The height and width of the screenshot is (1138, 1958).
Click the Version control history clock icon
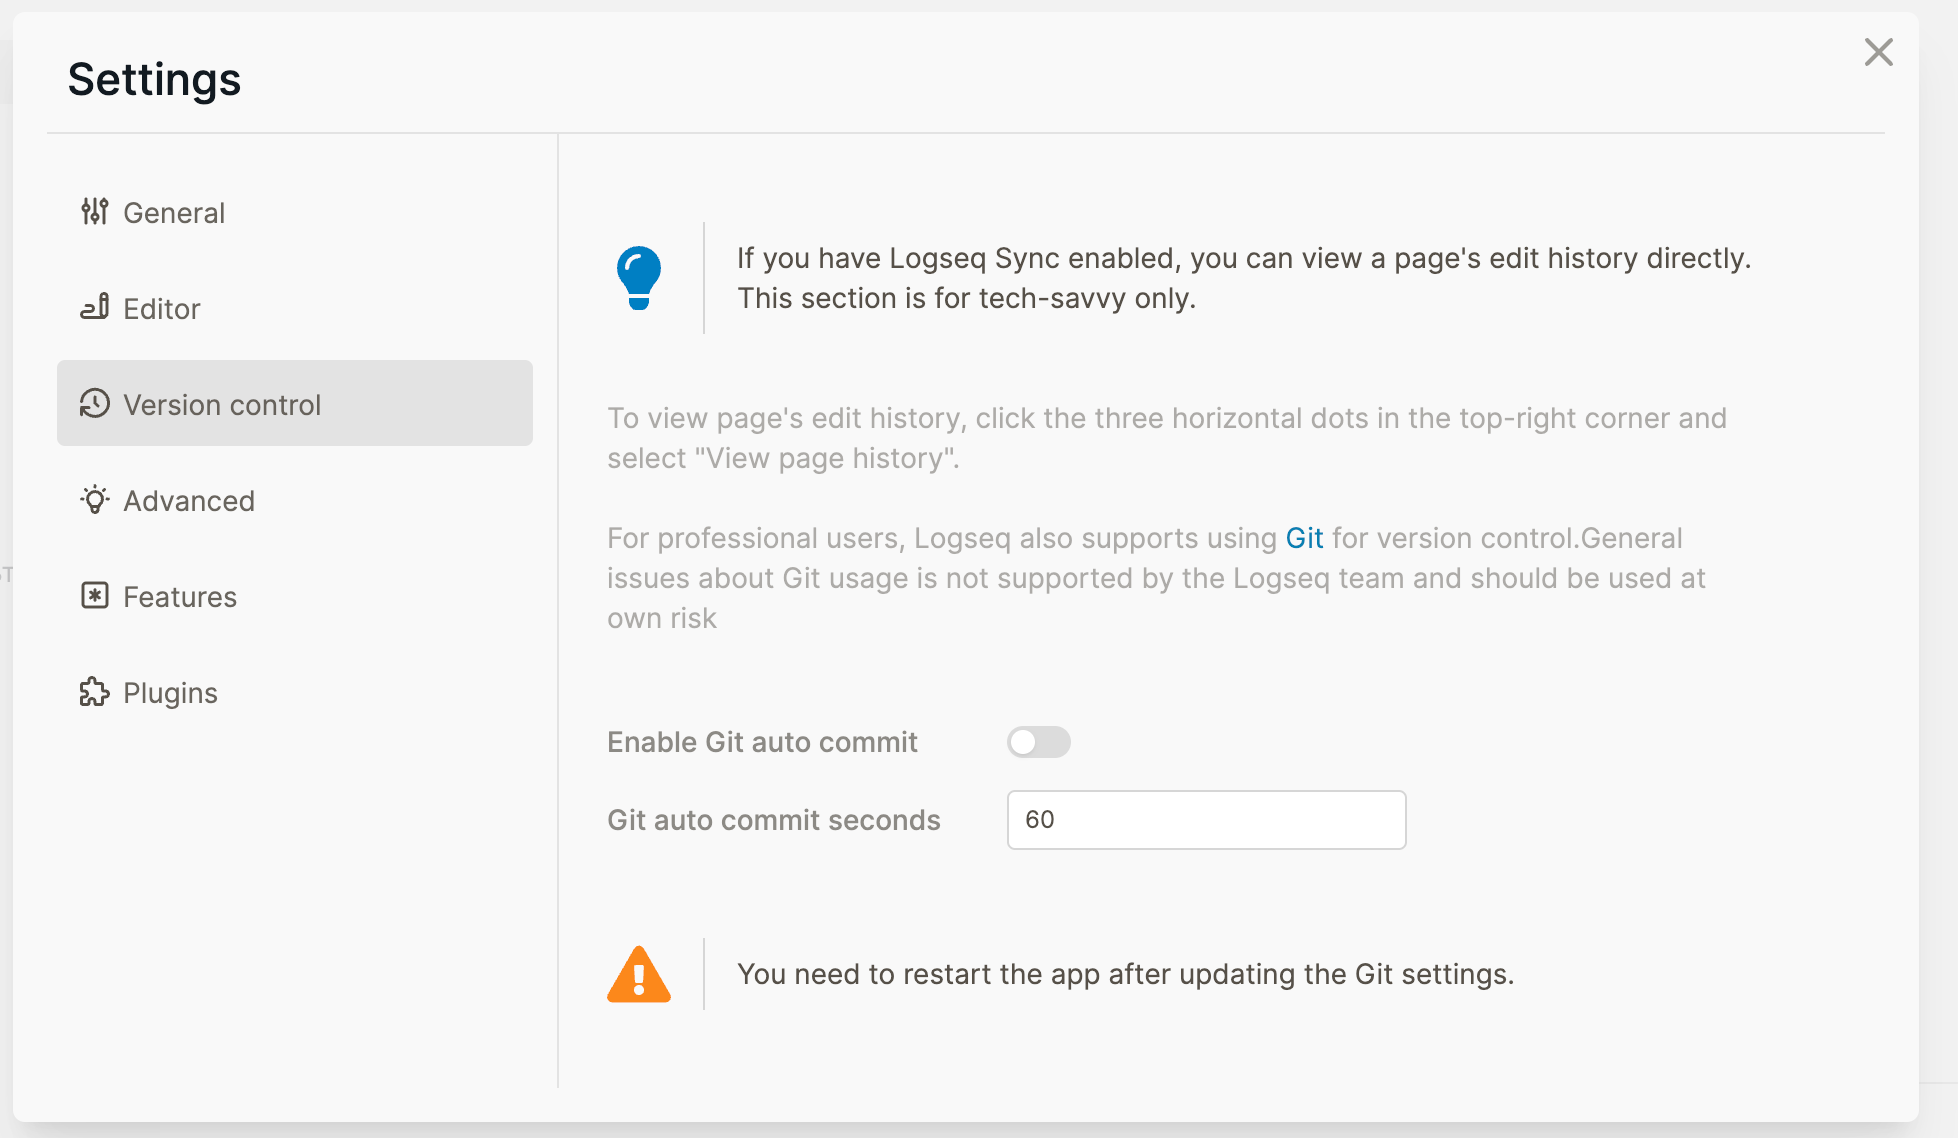94,404
